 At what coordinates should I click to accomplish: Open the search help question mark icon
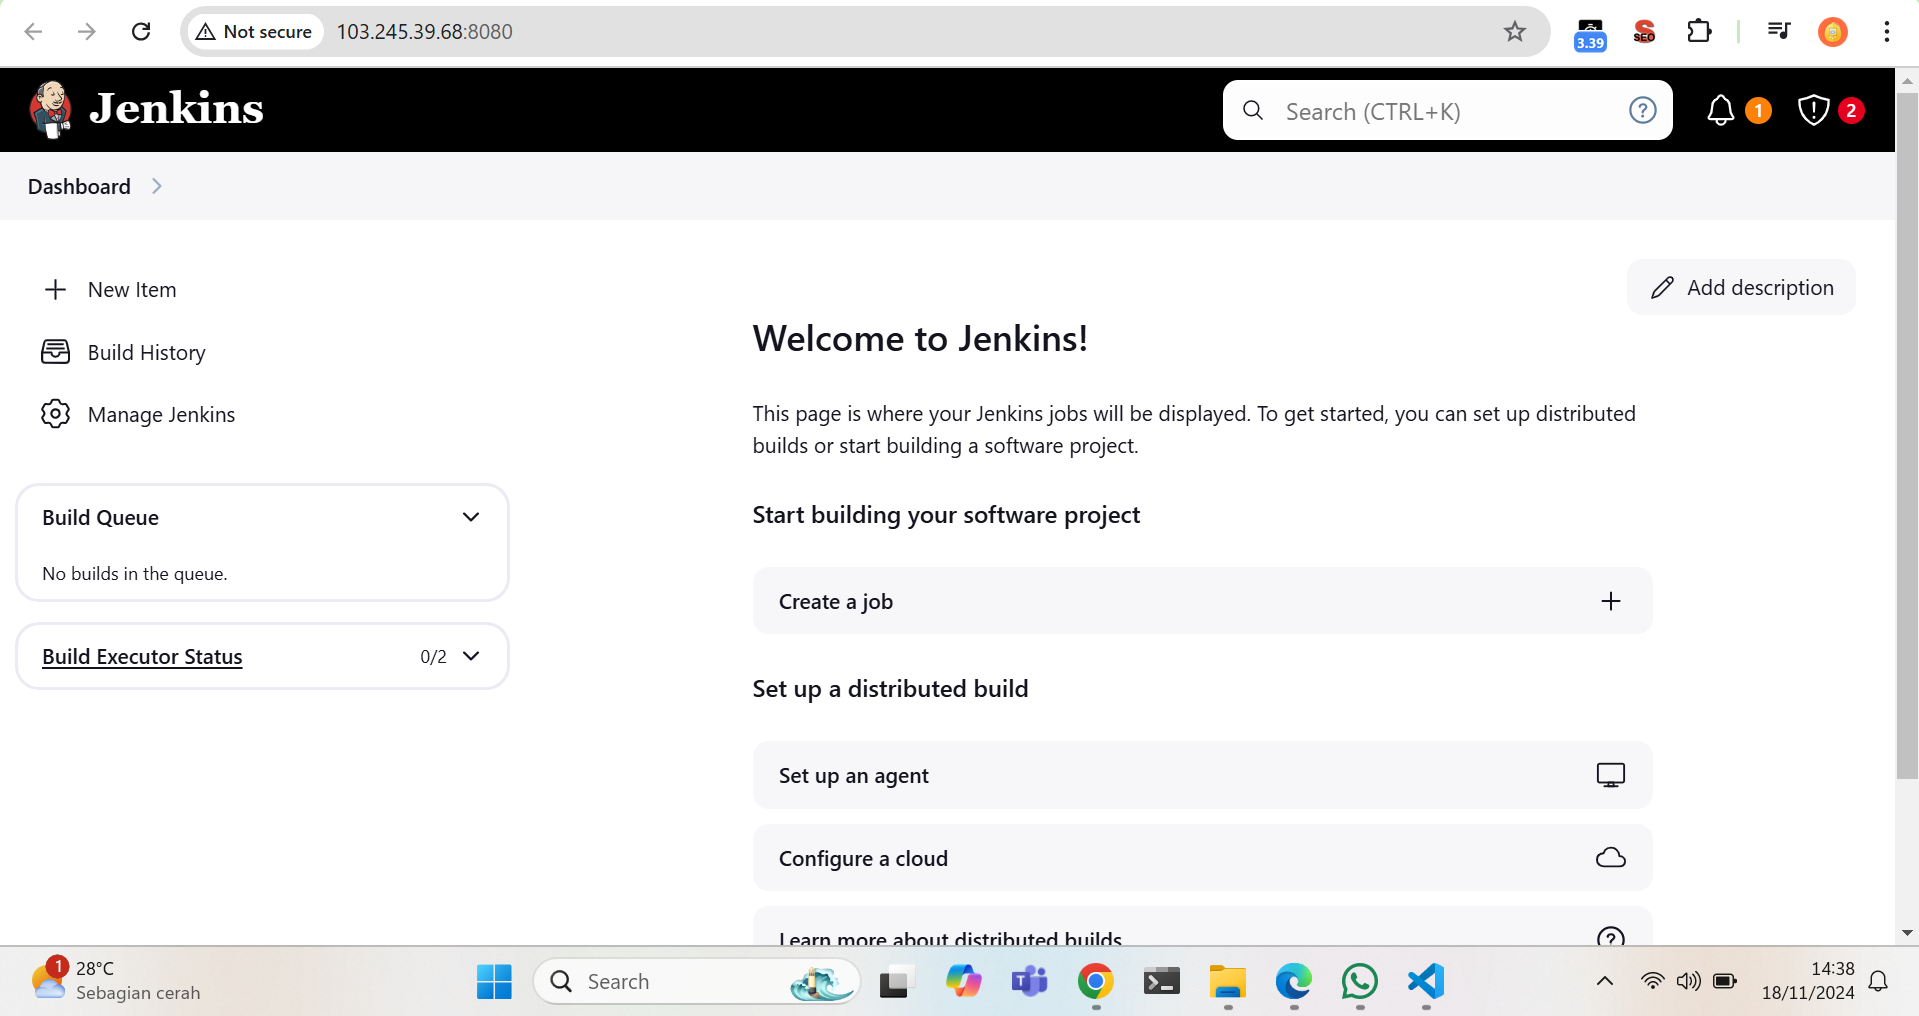coord(1642,110)
